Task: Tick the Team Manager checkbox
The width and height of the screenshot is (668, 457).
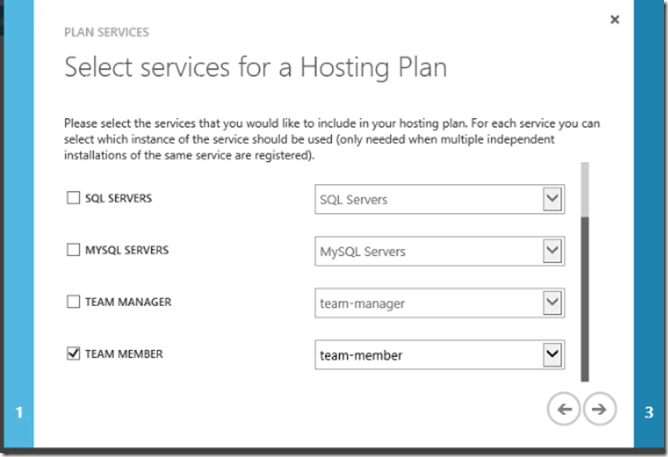Action: (73, 301)
